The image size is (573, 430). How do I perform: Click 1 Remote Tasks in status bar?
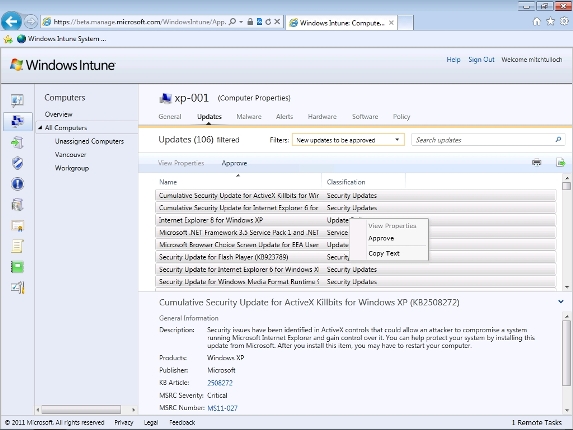(536, 422)
